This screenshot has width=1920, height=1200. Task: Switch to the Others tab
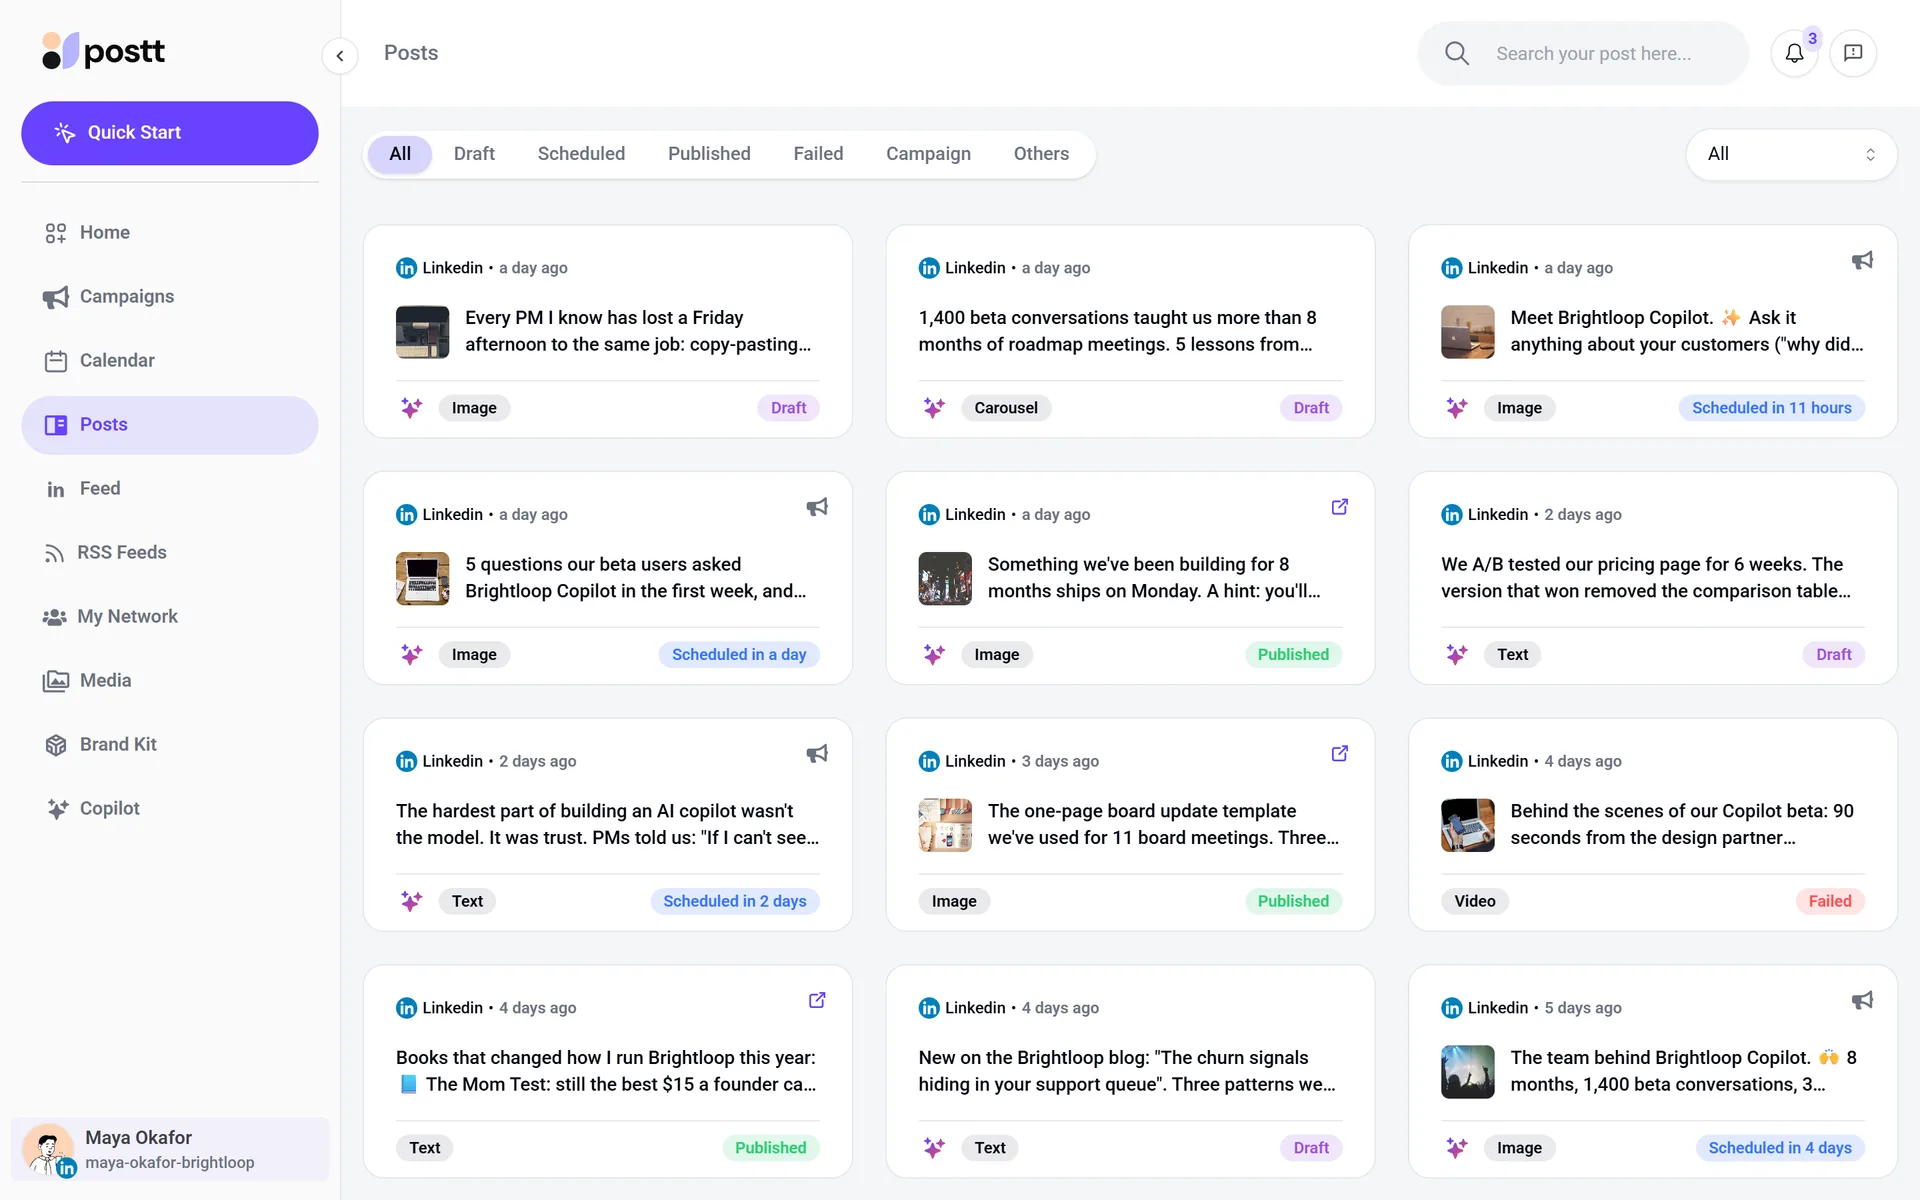(1041, 154)
